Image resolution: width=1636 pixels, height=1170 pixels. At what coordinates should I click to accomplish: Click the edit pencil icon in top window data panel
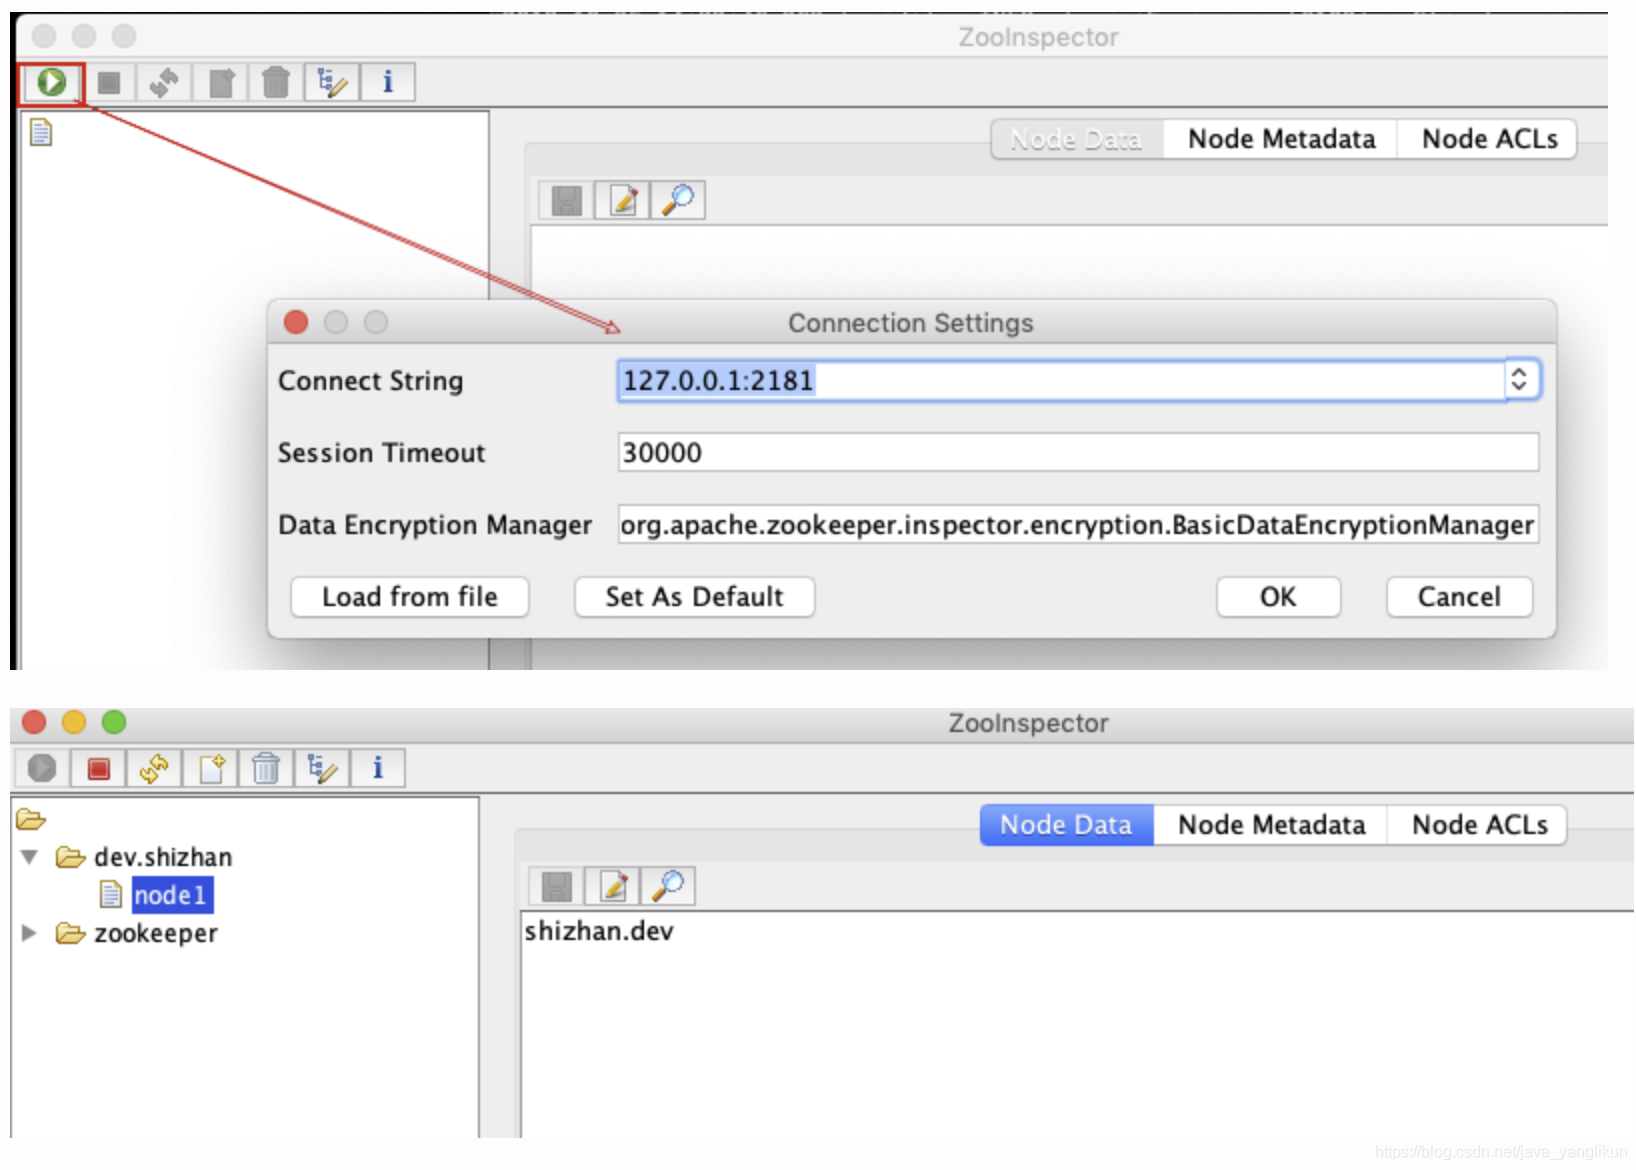[x=623, y=201]
